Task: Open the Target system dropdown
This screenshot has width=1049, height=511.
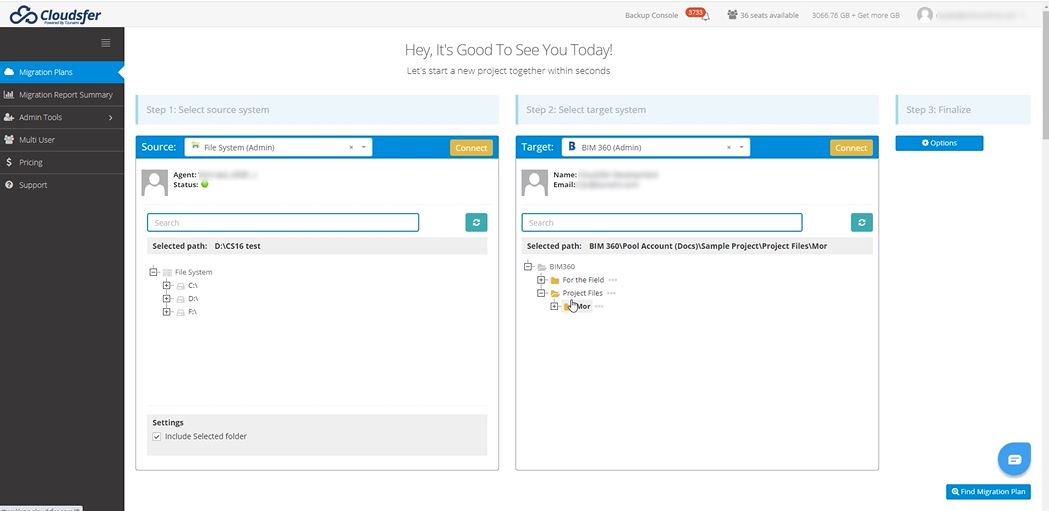Action: [743, 148]
